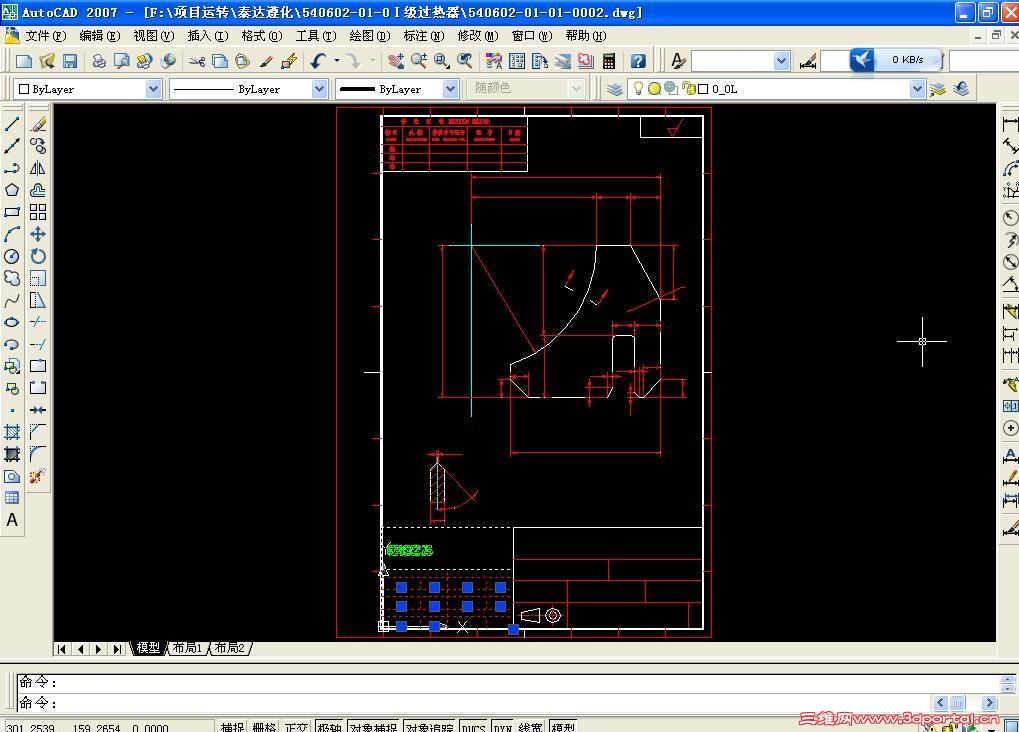Toggle the 对象捕捉 object snap

click(x=374, y=727)
